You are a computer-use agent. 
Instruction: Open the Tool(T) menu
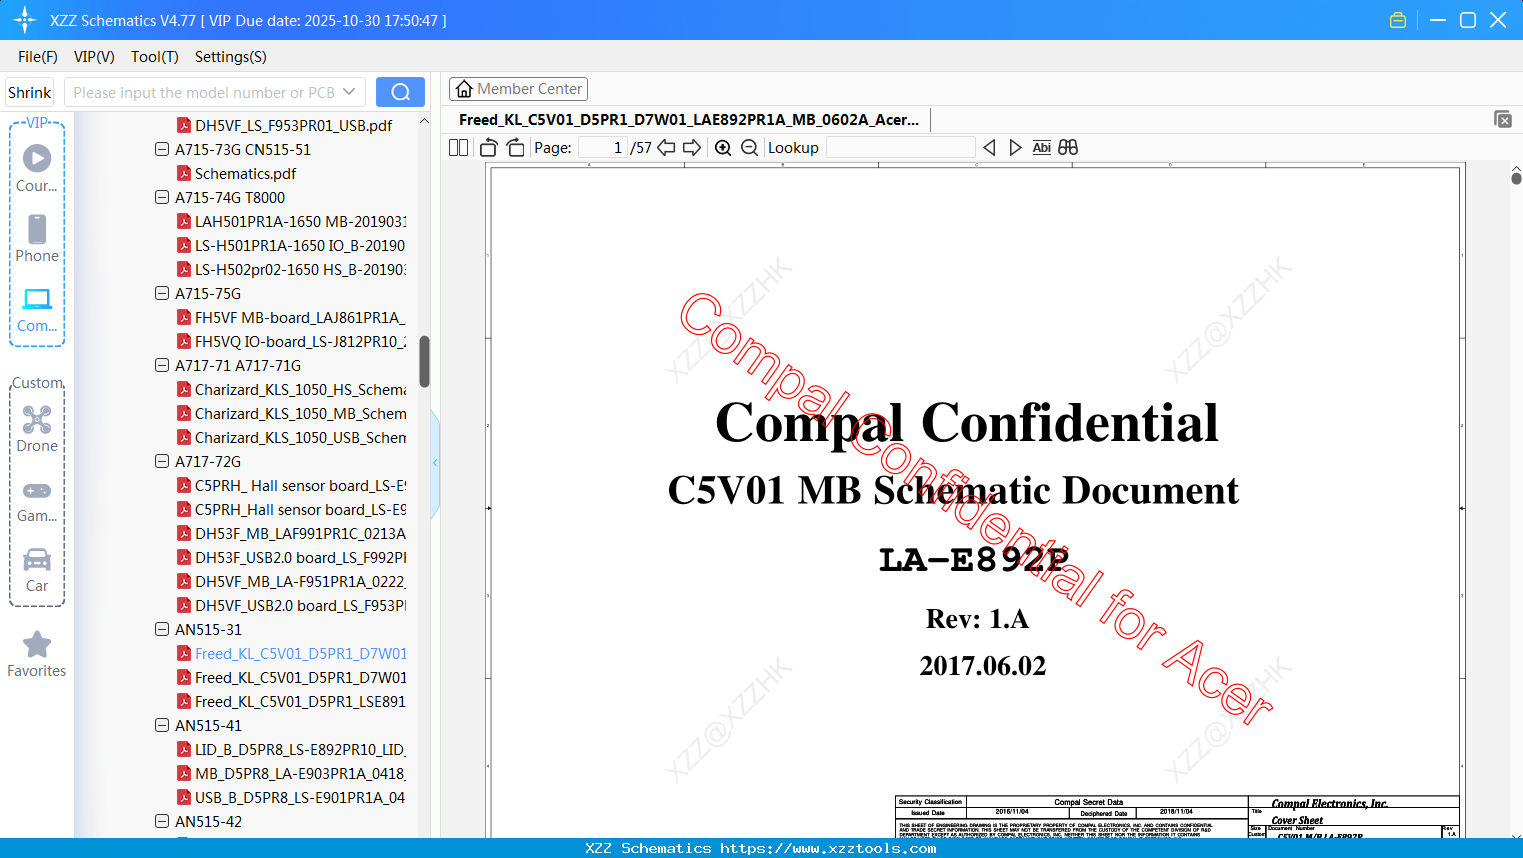click(x=155, y=57)
